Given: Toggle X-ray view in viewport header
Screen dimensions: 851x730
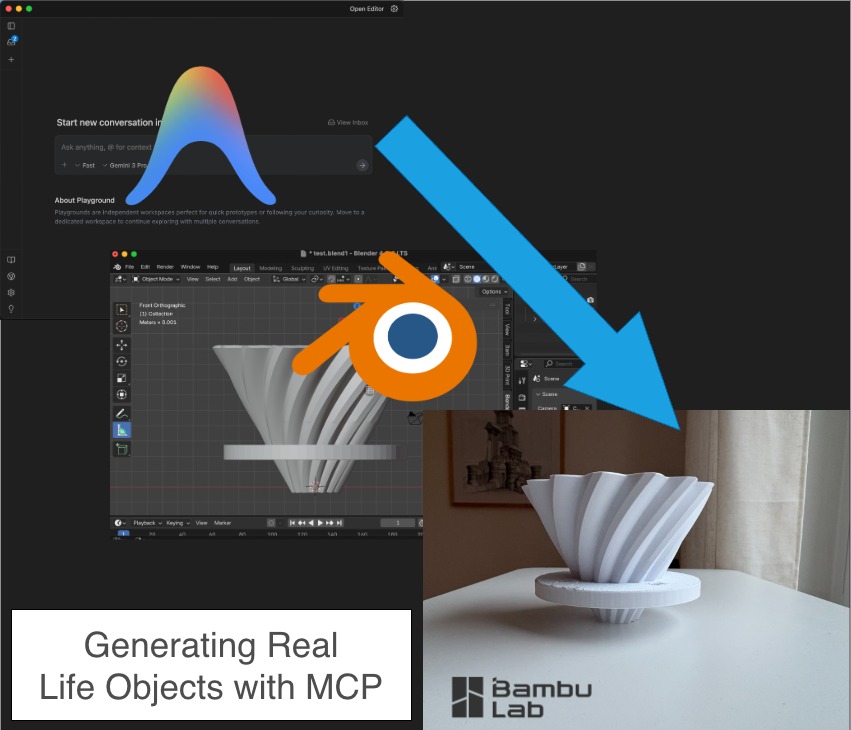Looking at the screenshot, I should [x=456, y=279].
